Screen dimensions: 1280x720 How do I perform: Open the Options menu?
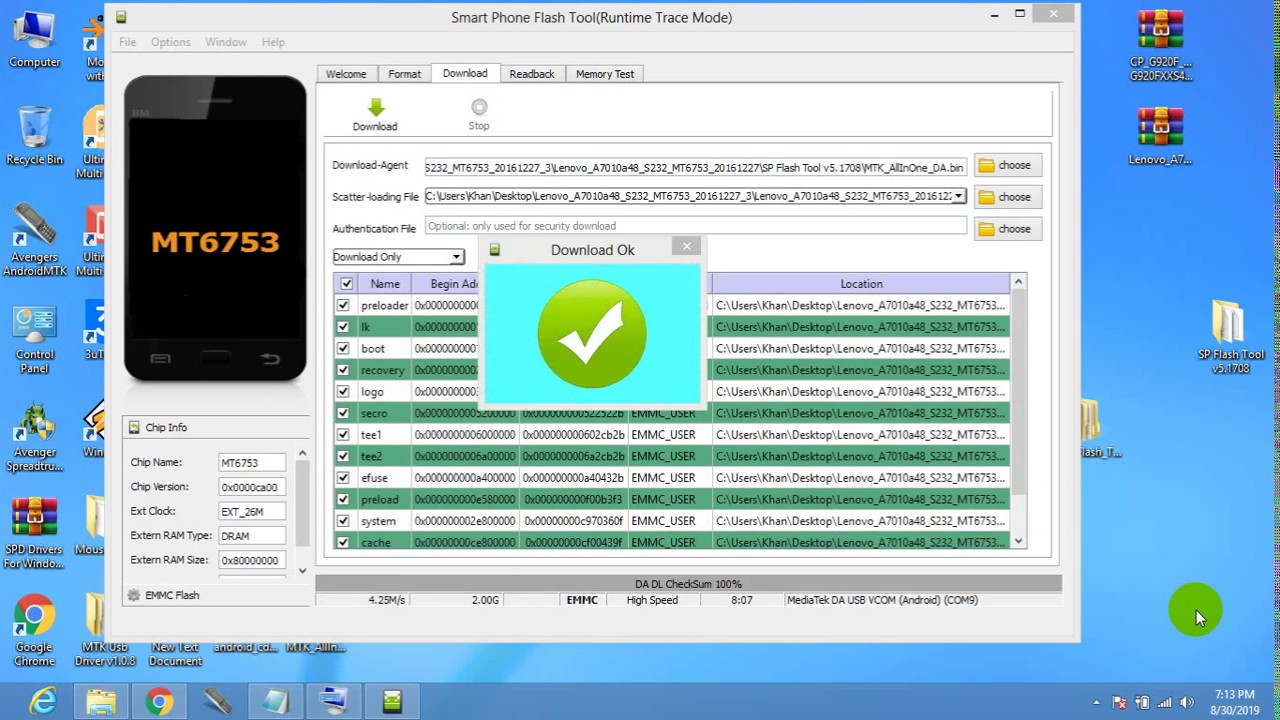pyautogui.click(x=170, y=42)
